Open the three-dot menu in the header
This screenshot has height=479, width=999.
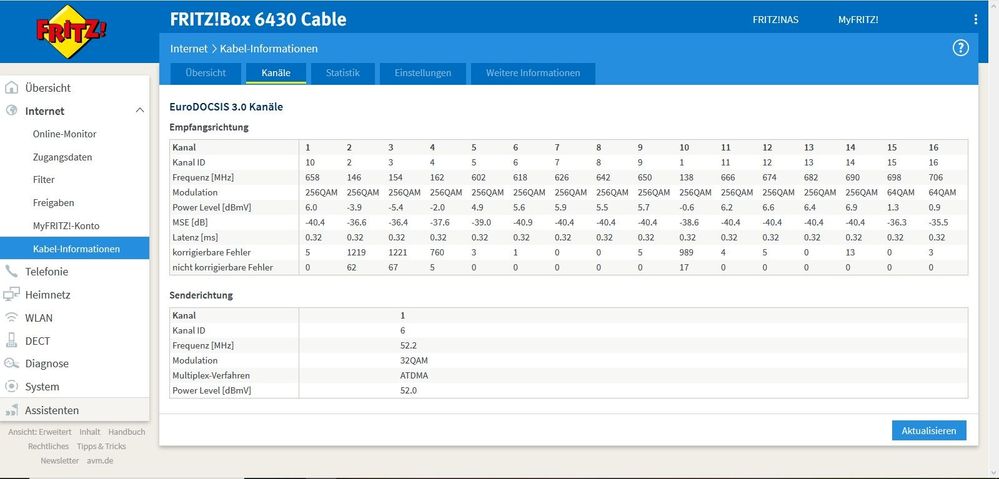click(x=975, y=20)
